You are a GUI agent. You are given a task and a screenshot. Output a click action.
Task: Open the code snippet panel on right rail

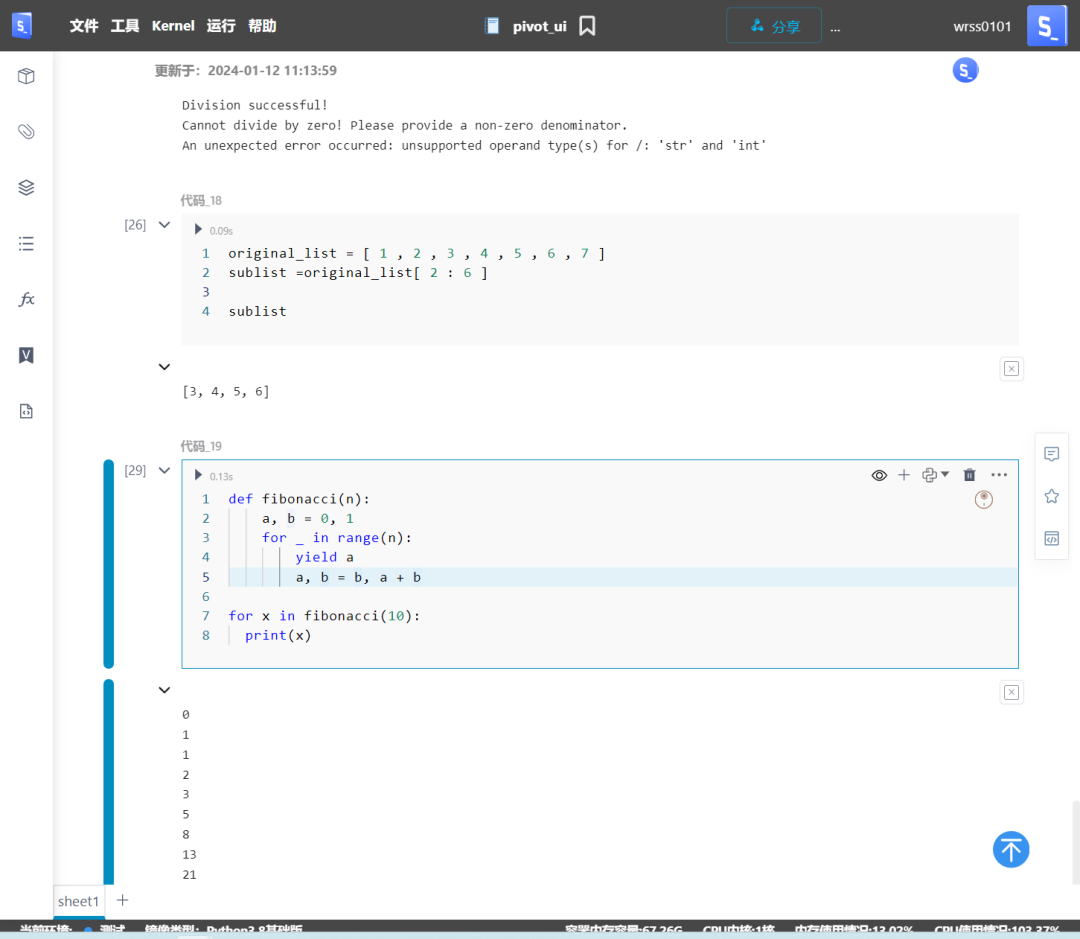click(1051, 539)
